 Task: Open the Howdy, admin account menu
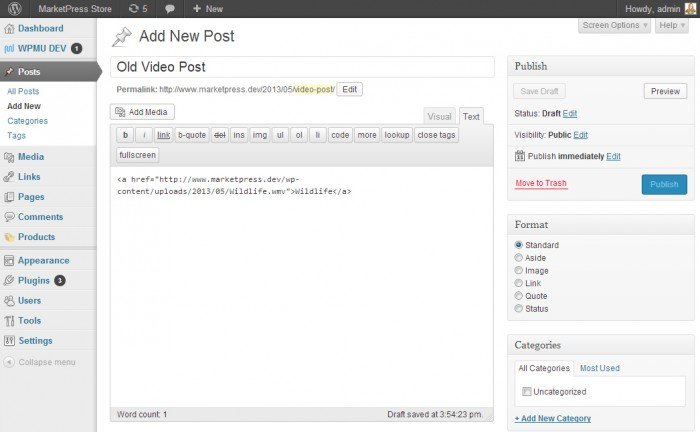pyautogui.click(x=652, y=8)
